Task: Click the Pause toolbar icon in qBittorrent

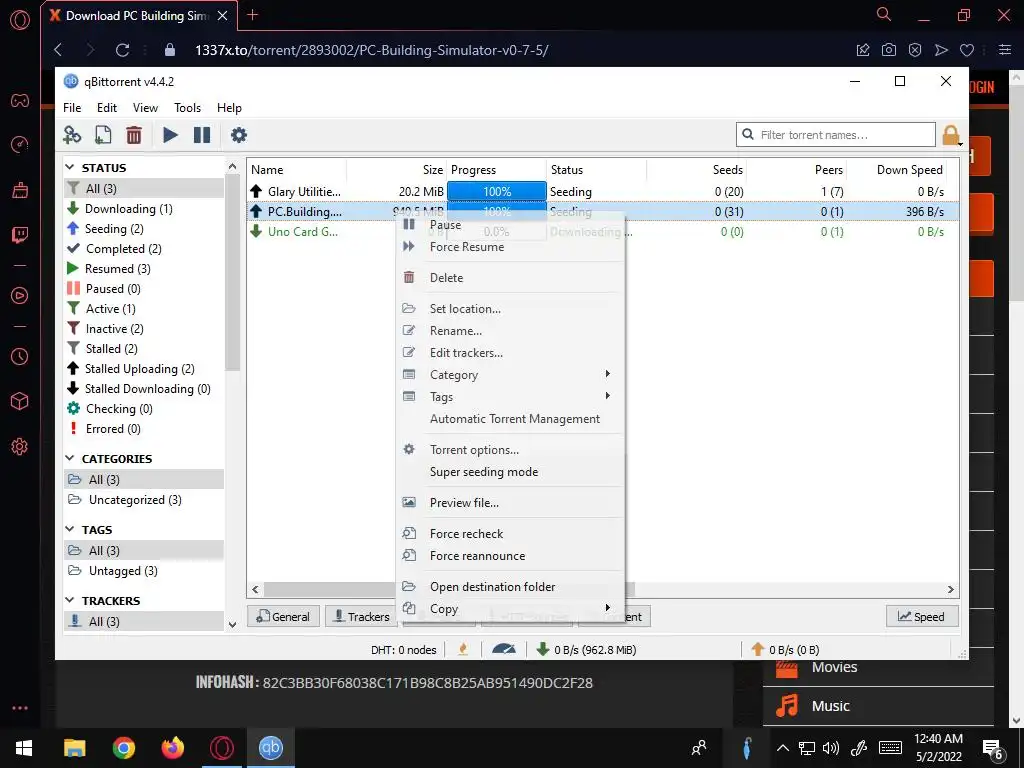Action: pos(202,135)
